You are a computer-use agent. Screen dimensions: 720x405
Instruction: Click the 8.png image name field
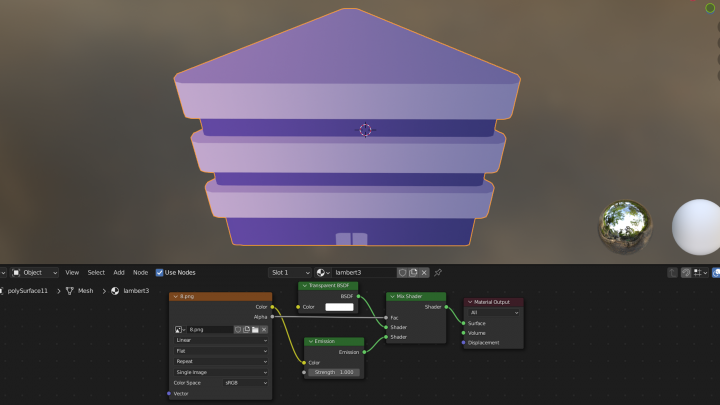point(210,330)
